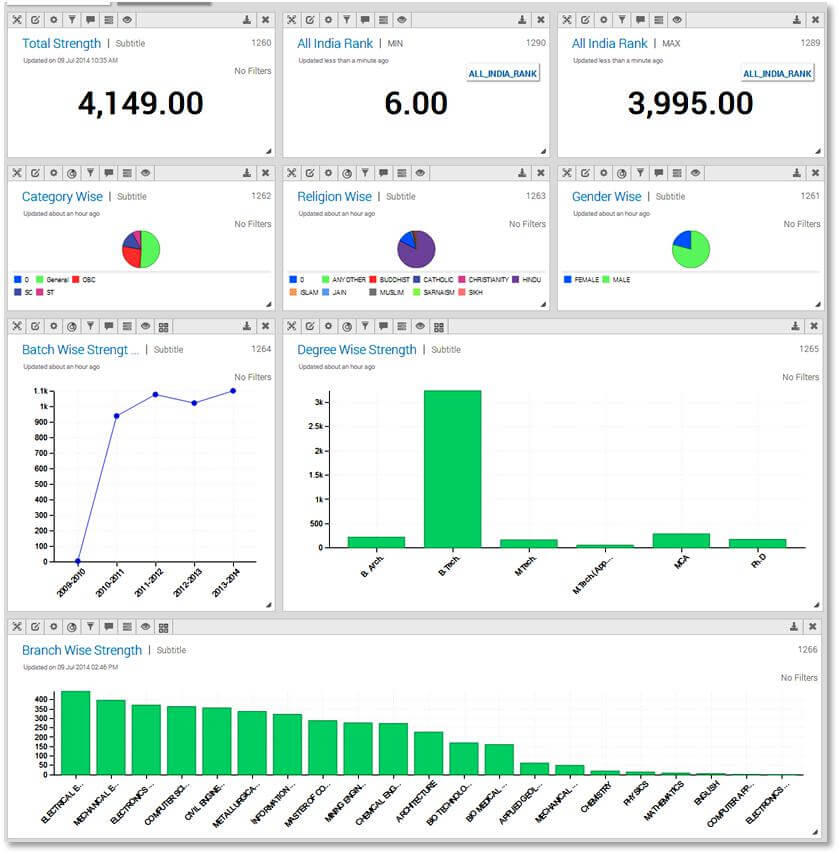Open the widget layout grid icon on Degree Wise Strength

[438, 325]
